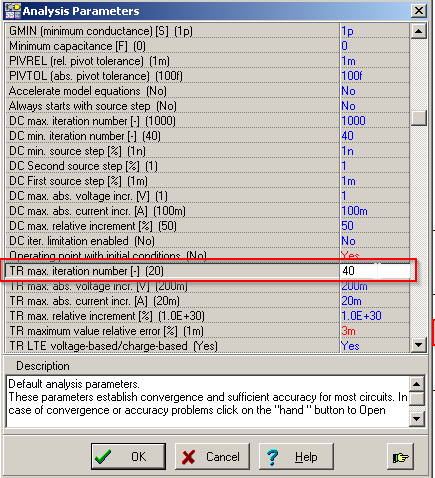Cancel the Analysis Parameters dialog

tap(212, 456)
